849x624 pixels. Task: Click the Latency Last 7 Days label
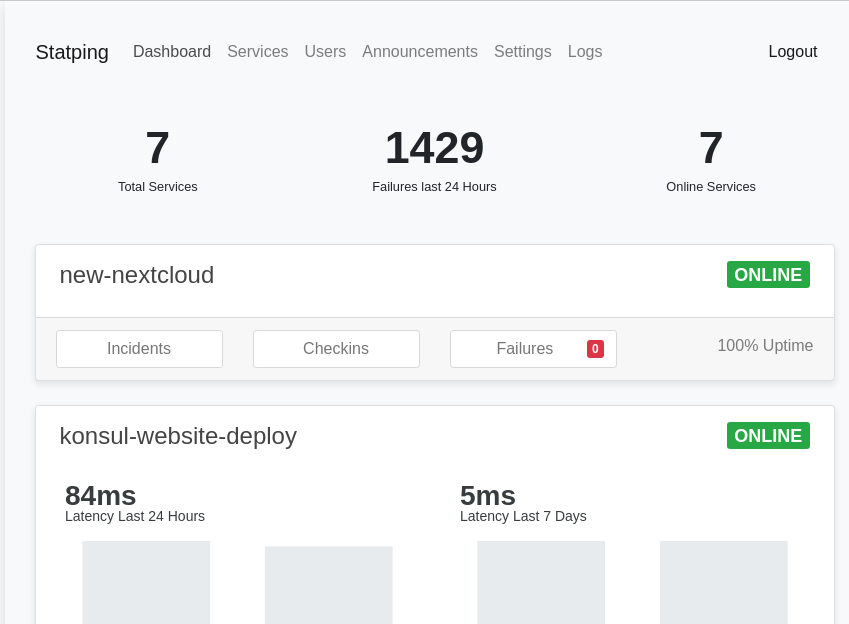click(x=523, y=516)
